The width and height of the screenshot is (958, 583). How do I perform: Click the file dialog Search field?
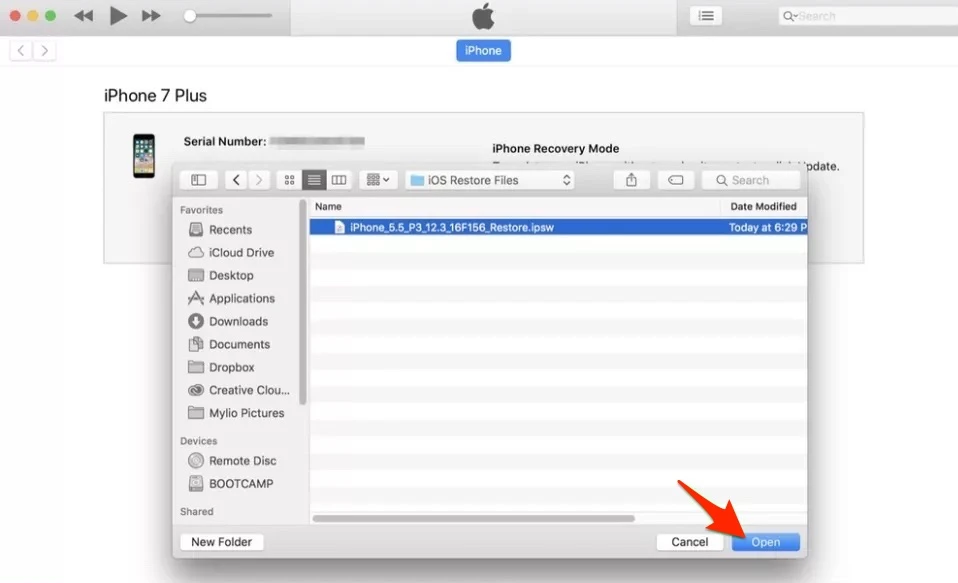(752, 180)
